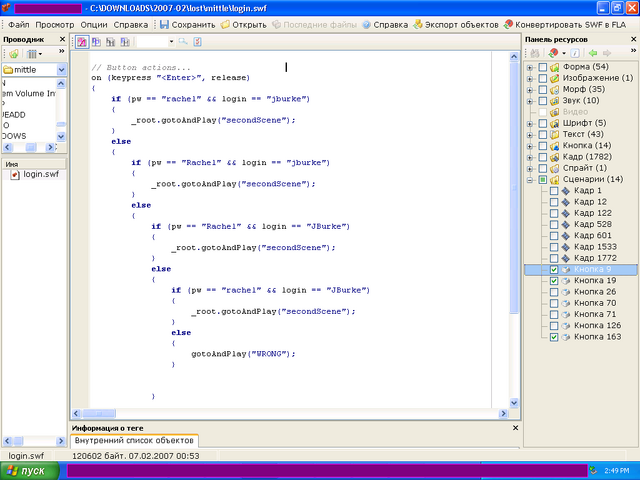Click the login.swf file icon in file list

point(15,175)
